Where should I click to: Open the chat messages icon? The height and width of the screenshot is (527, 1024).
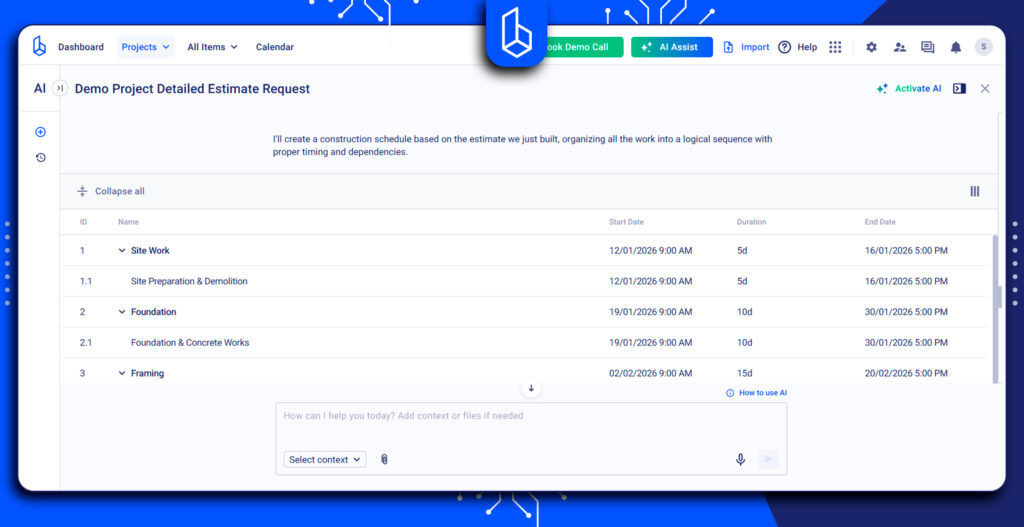(x=927, y=47)
